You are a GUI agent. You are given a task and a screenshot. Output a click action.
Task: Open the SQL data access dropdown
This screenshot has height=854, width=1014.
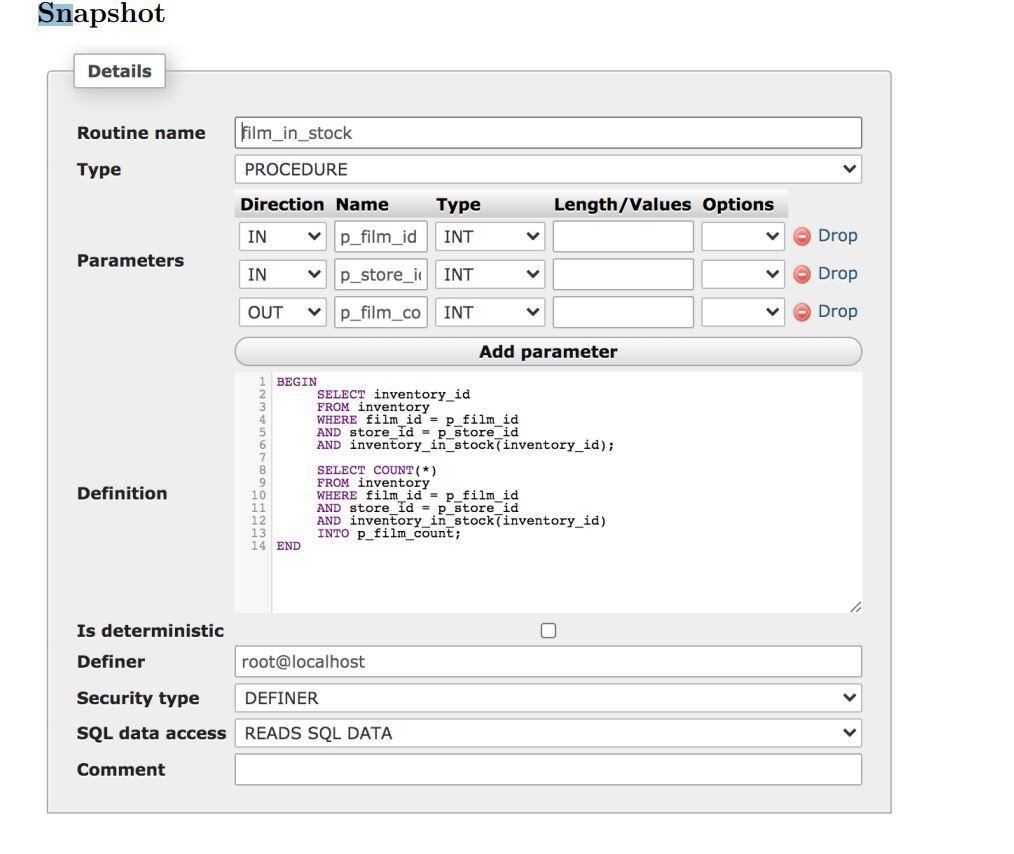coord(548,733)
